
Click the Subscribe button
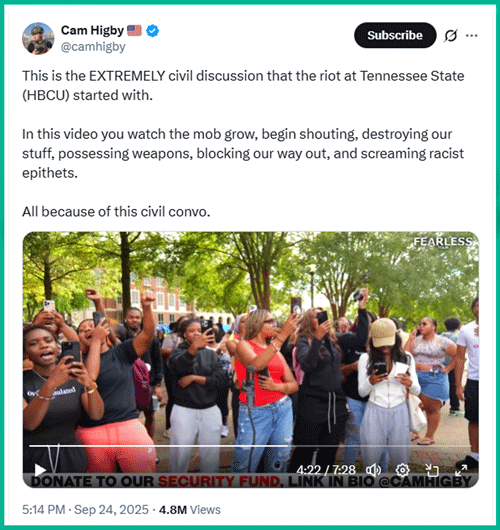pyautogui.click(x=395, y=35)
